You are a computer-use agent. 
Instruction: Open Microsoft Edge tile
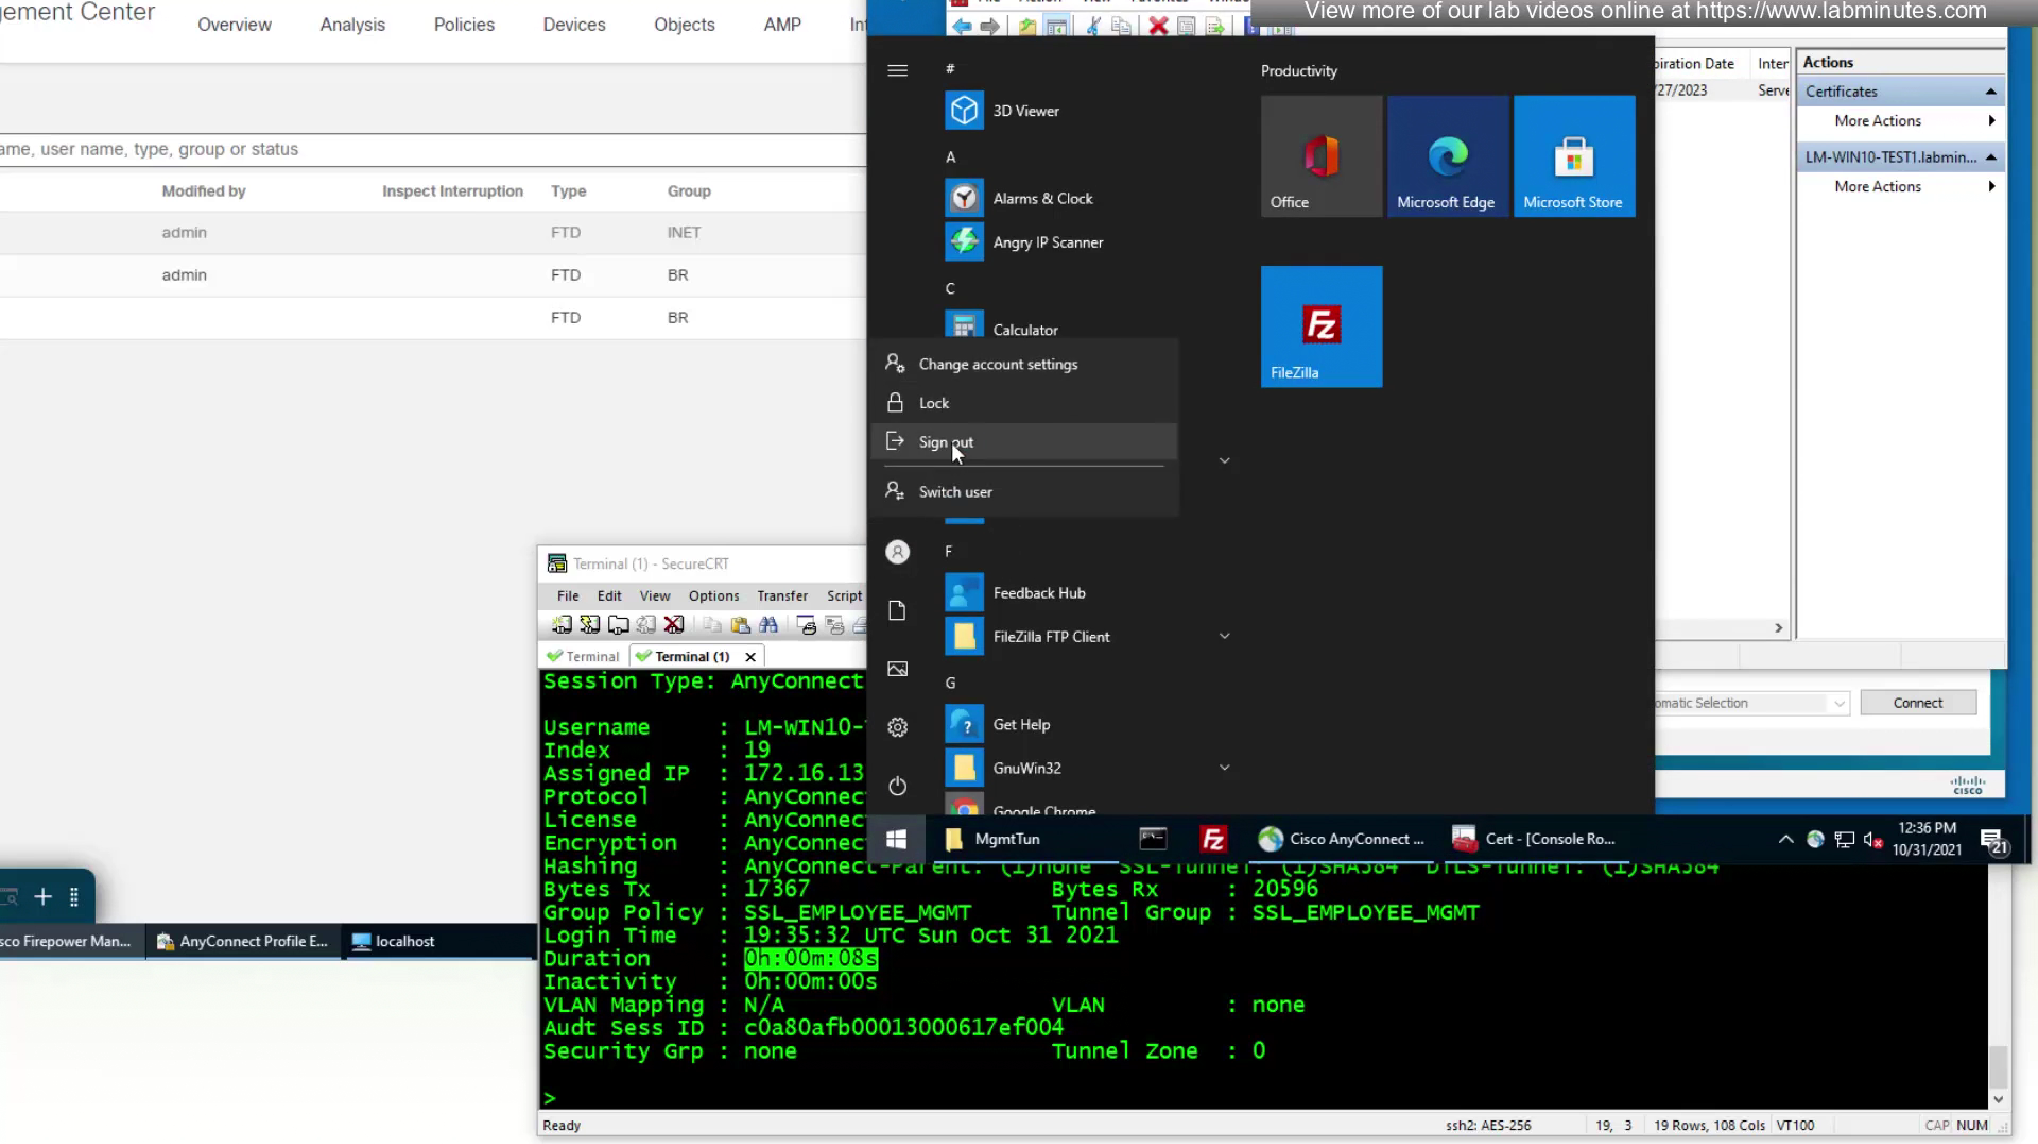(x=1447, y=156)
